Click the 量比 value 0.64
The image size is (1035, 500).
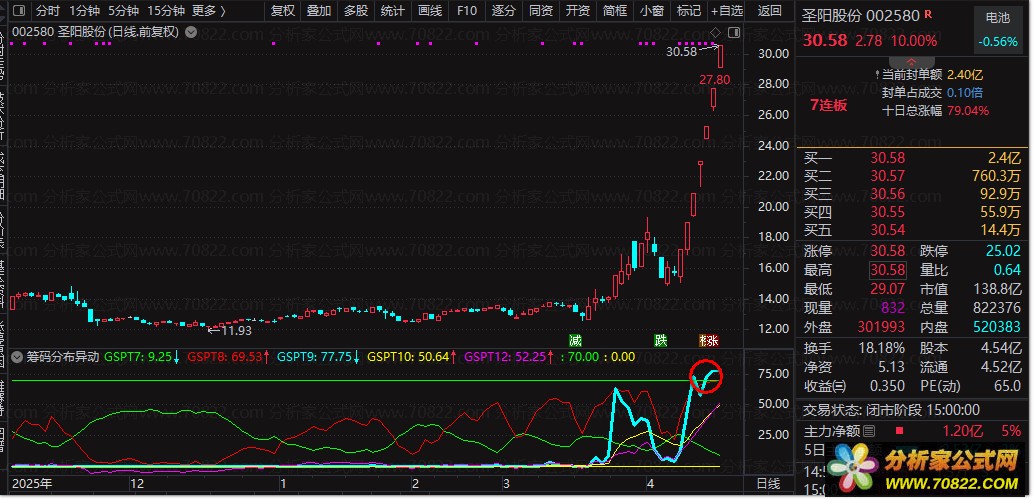pyautogui.click(x=1007, y=270)
